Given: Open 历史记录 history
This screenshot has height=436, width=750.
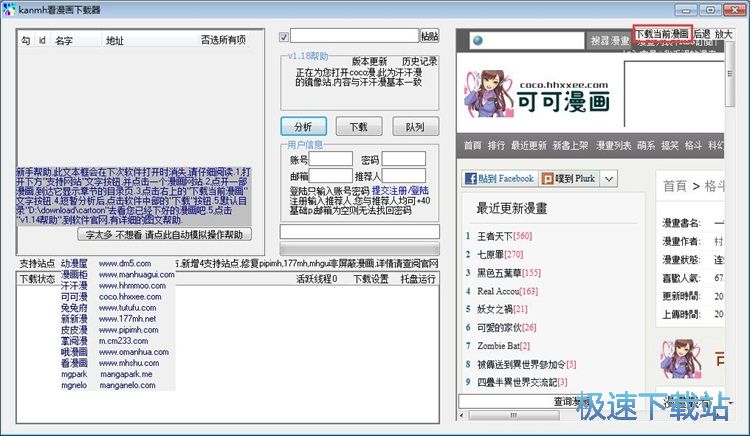Looking at the screenshot, I should [419, 62].
